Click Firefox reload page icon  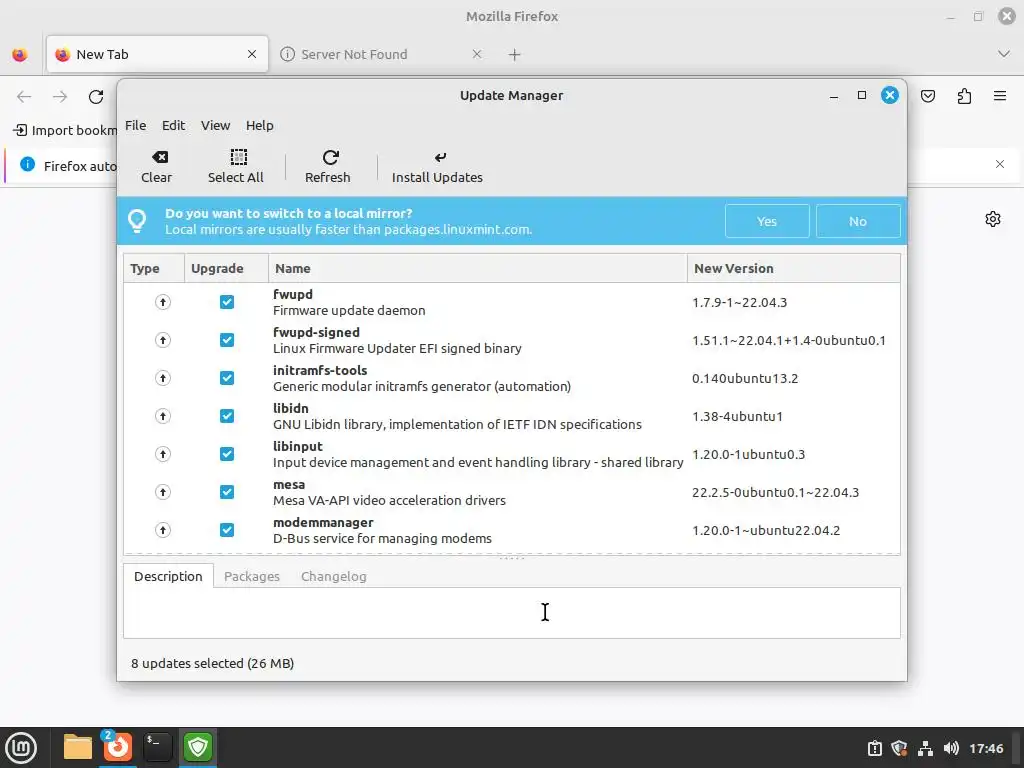click(x=96, y=97)
